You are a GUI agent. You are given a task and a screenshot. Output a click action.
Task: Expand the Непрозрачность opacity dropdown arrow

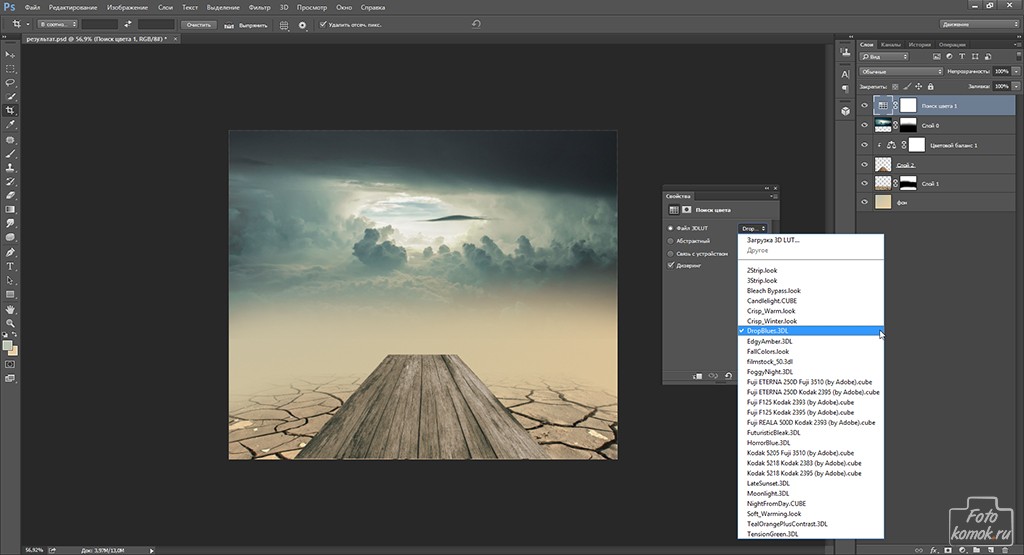tap(1015, 72)
